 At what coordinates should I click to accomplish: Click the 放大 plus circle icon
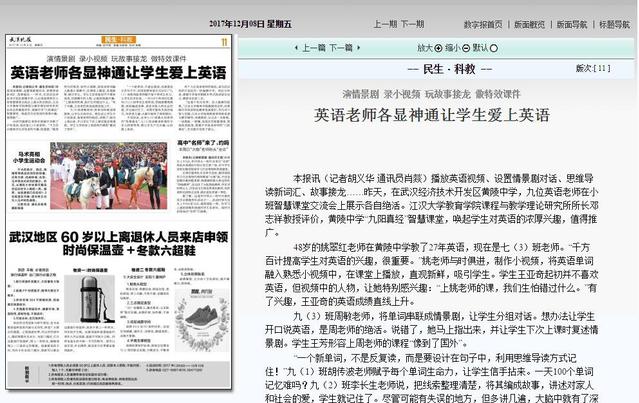point(438,48)
